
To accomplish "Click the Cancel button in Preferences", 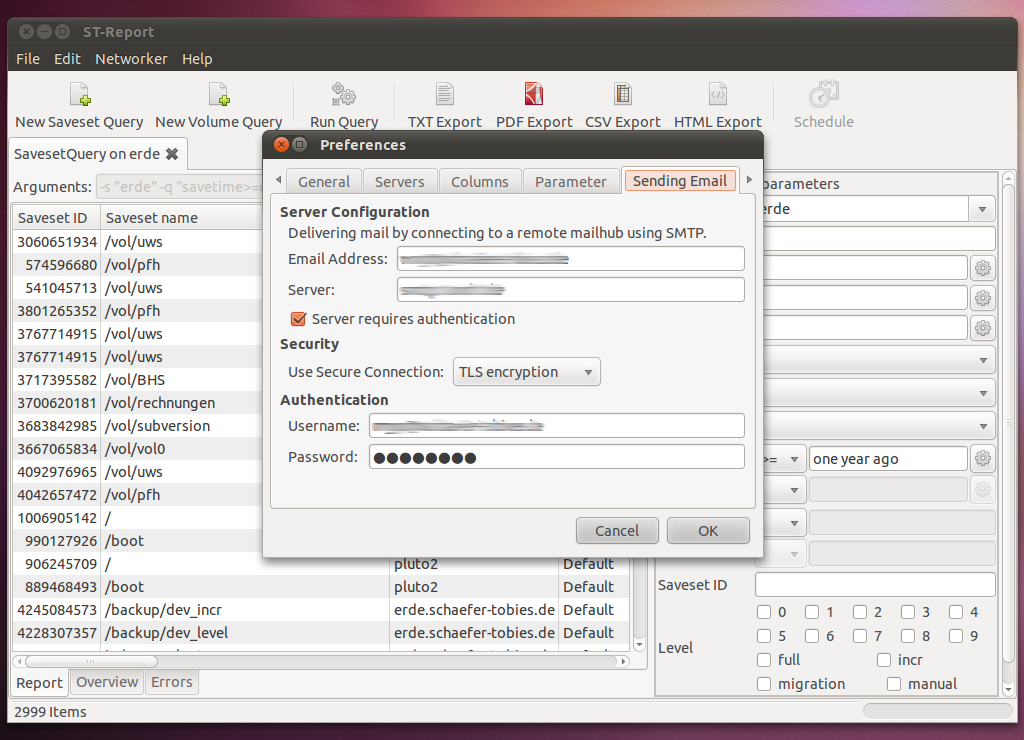I will click(x=617, y=530).
